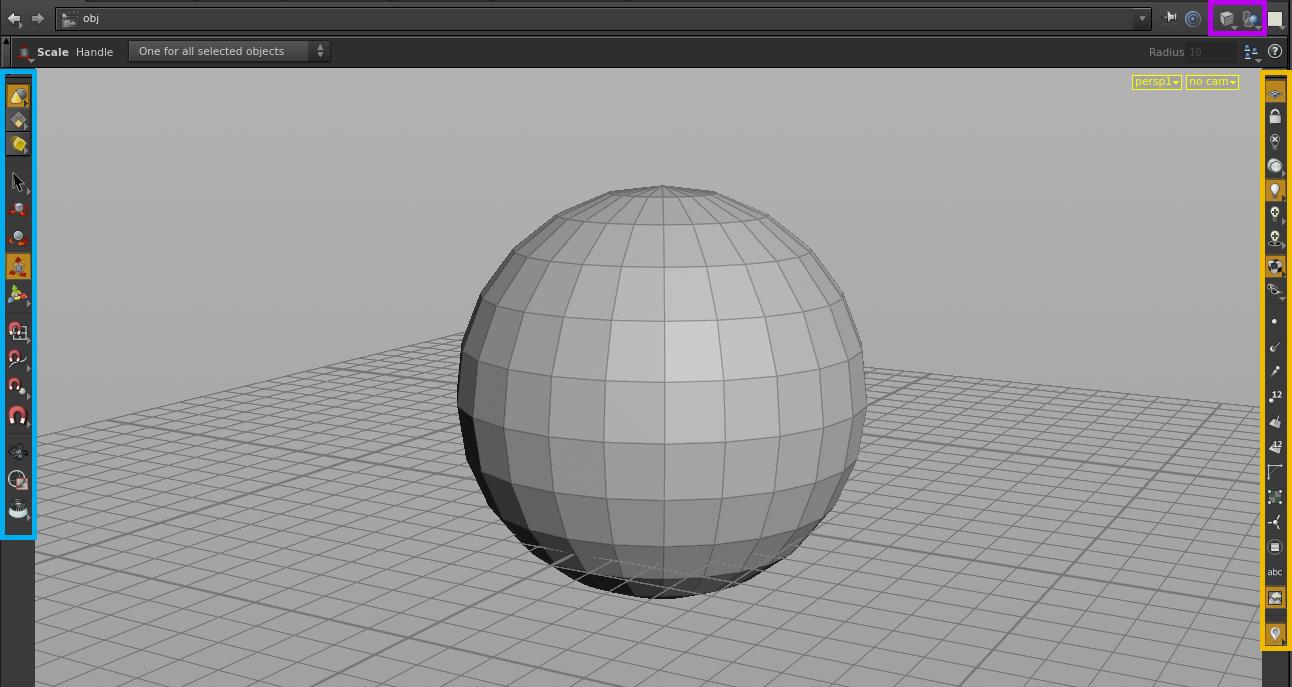Viewport: 1292px width, 687px height.
Task: Open the globe network dropdown icon
Action: coord(1251,18)
